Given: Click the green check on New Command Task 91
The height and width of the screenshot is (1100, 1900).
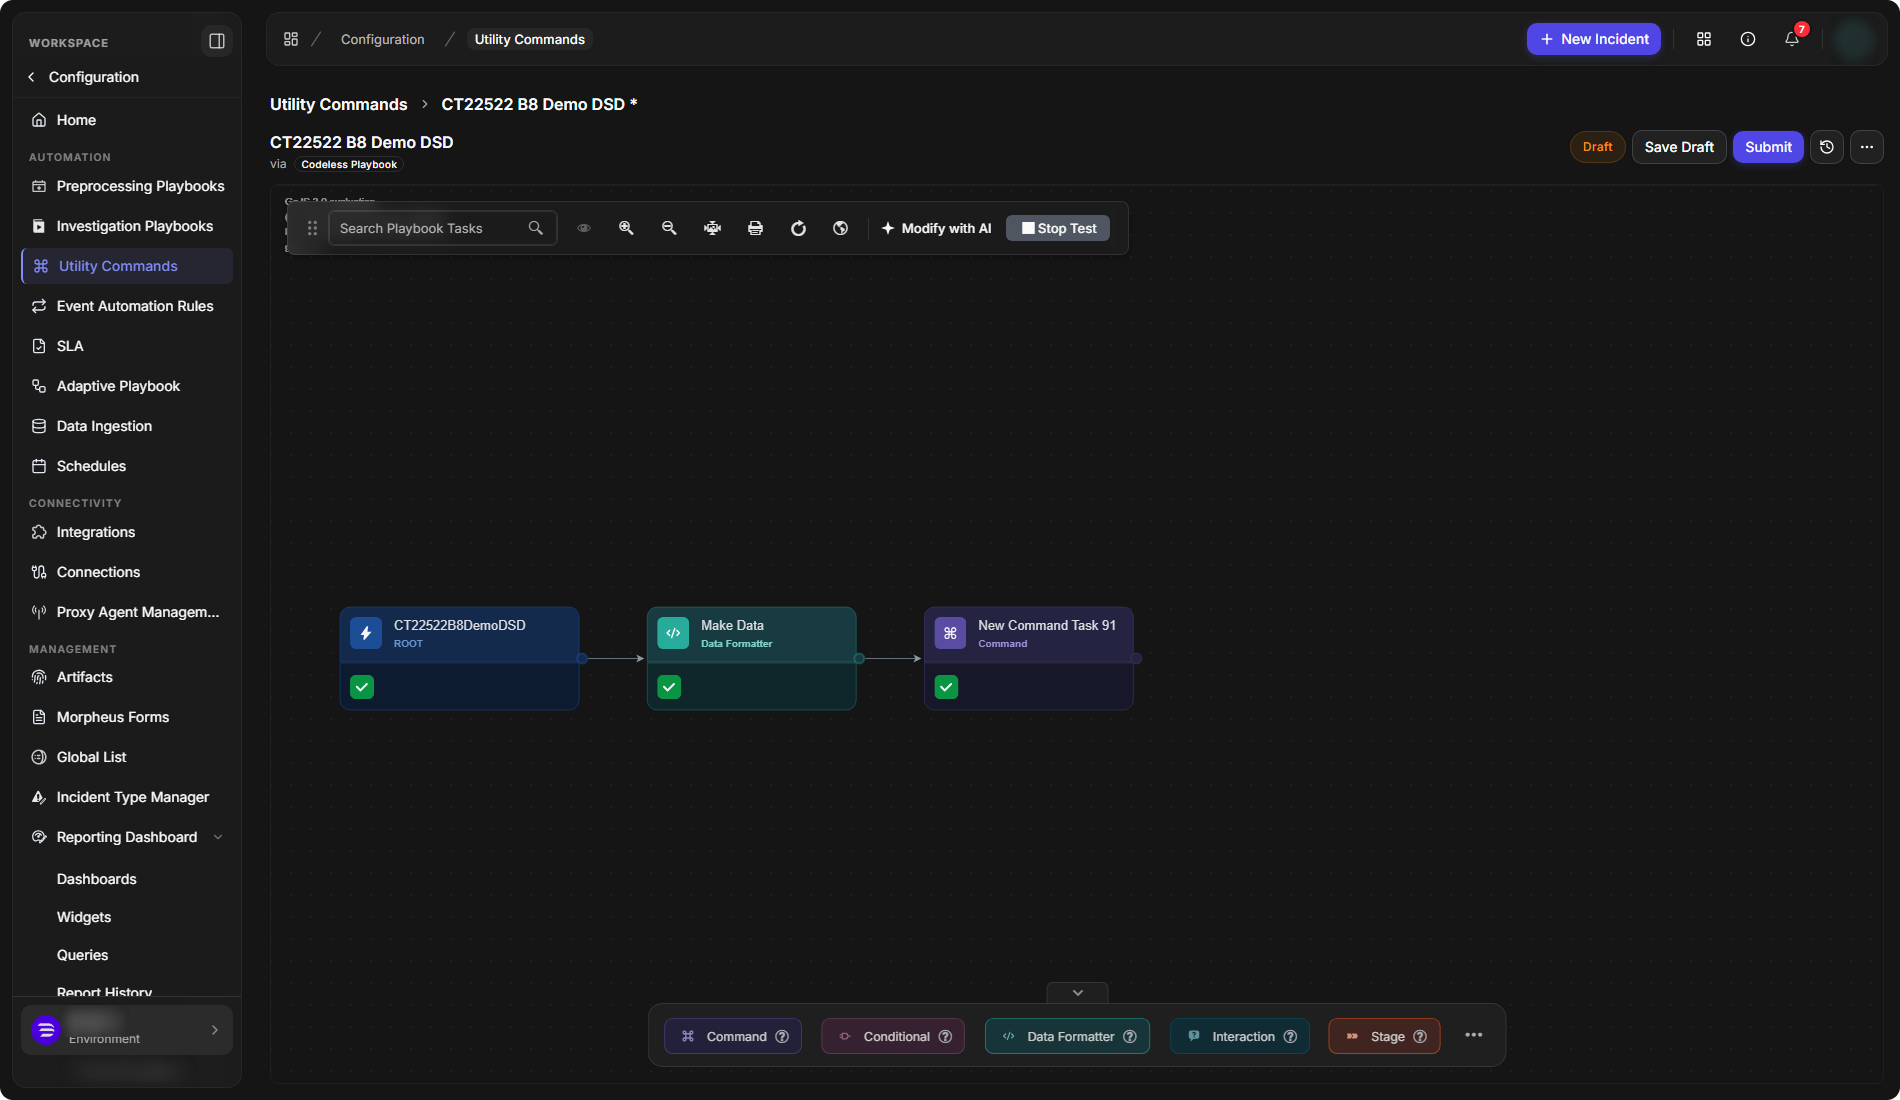Looking at the screenshot, I should point(946,687).
